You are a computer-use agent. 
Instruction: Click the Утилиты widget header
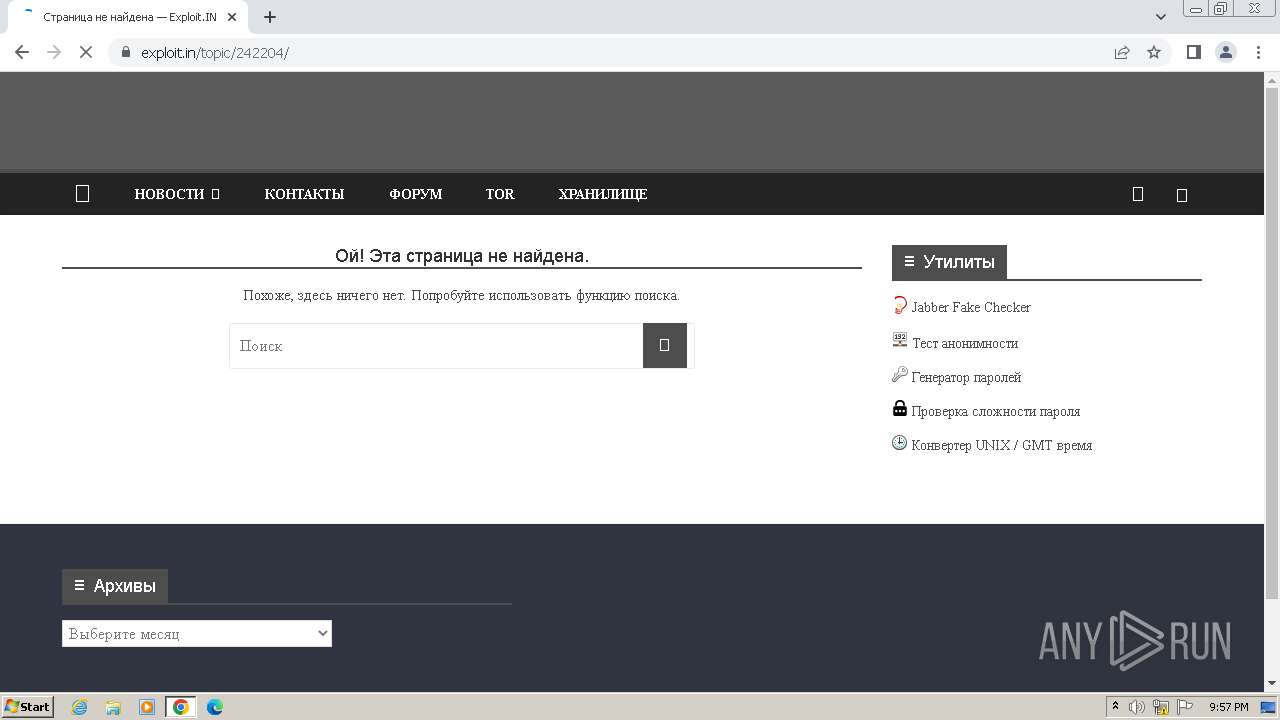point(949,262)
